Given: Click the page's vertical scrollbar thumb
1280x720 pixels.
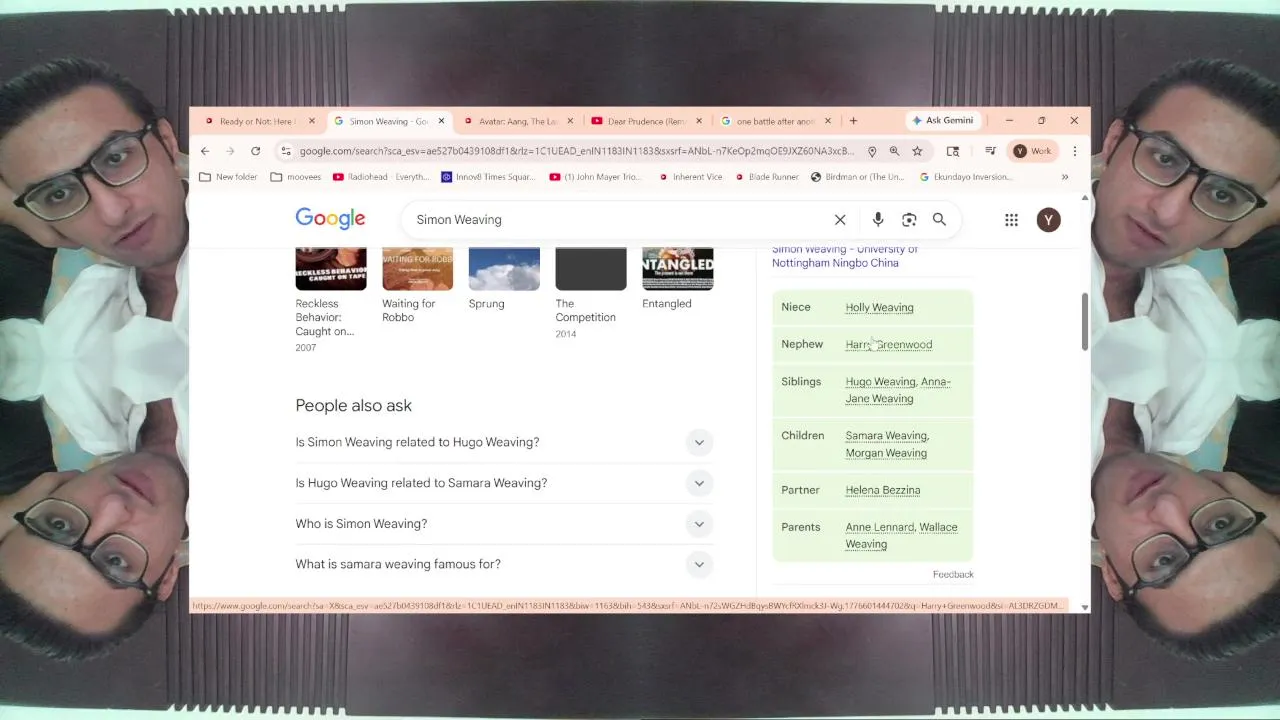Looking at the screenshot, I should (x=1084, y=322).
